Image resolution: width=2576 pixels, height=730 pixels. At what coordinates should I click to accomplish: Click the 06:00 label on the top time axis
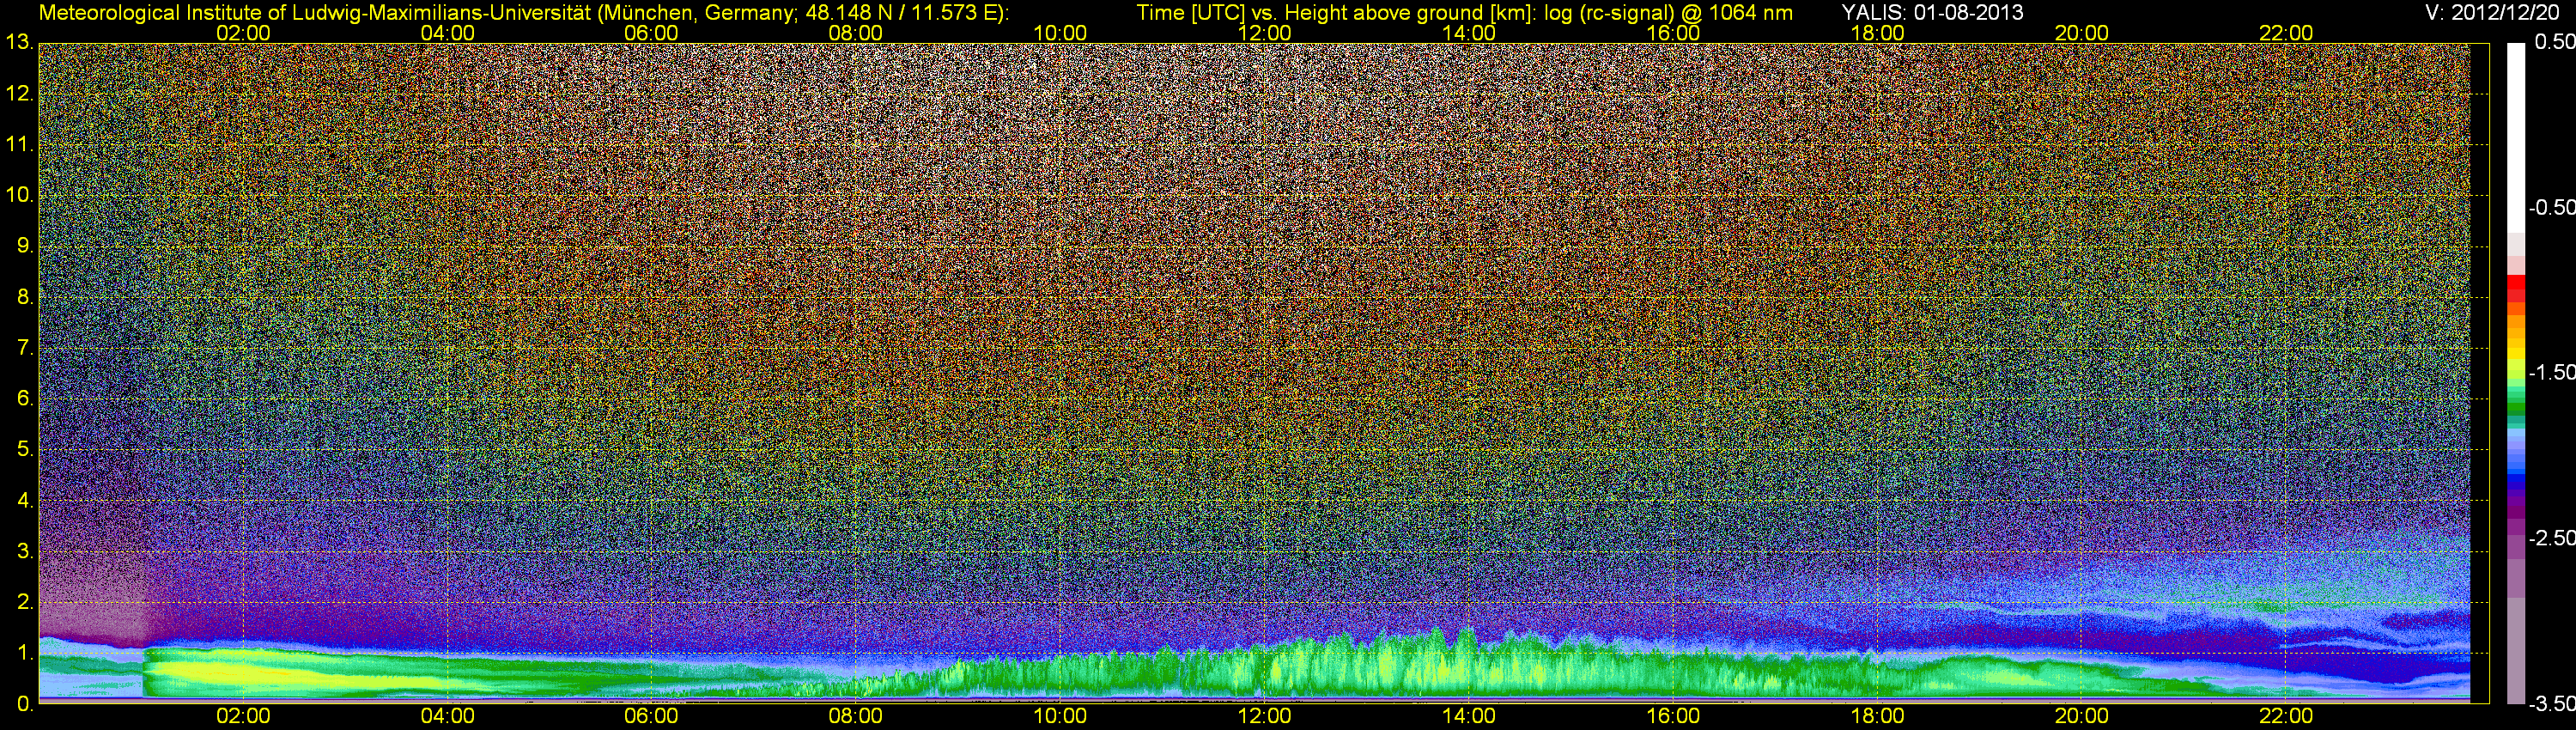pos(651,33)
